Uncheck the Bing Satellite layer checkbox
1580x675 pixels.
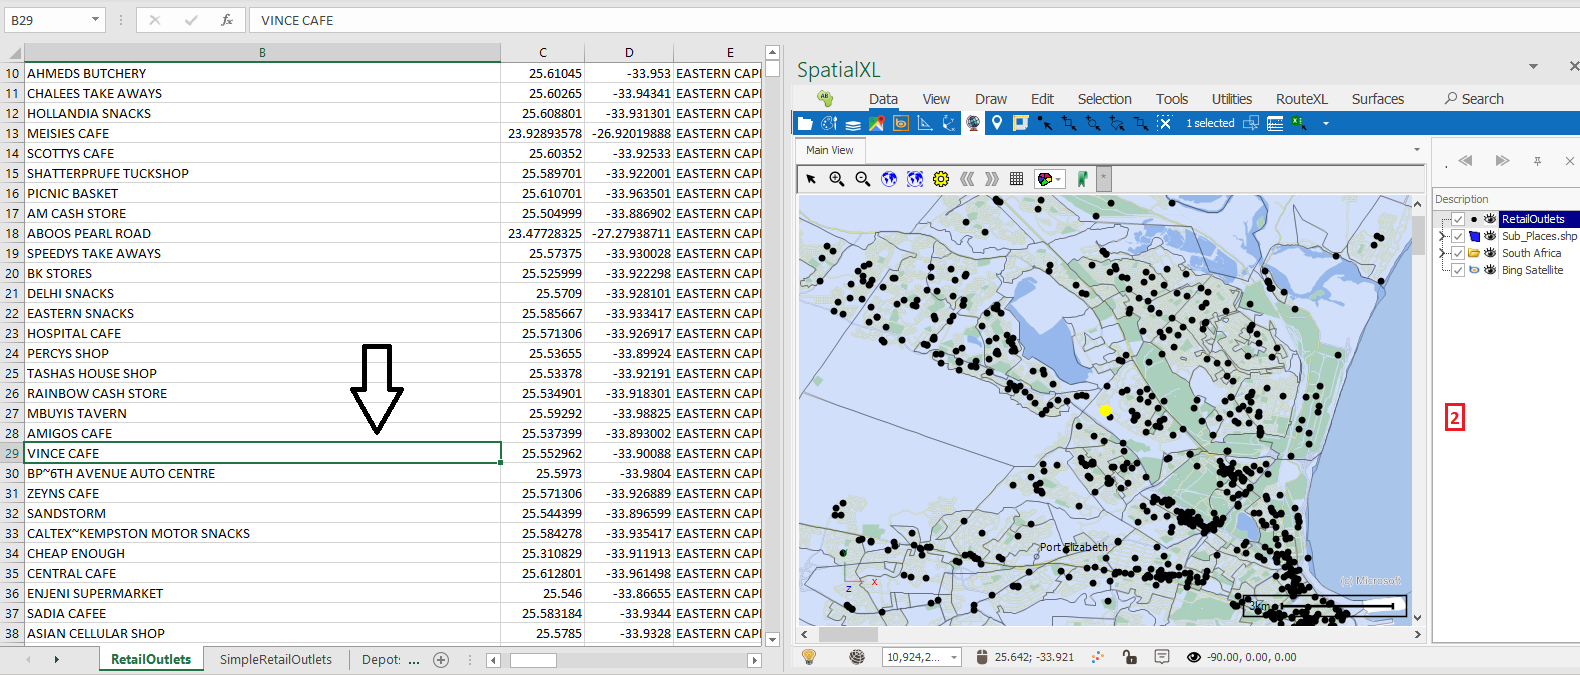pyautogui.click(x=1458, y=270)
